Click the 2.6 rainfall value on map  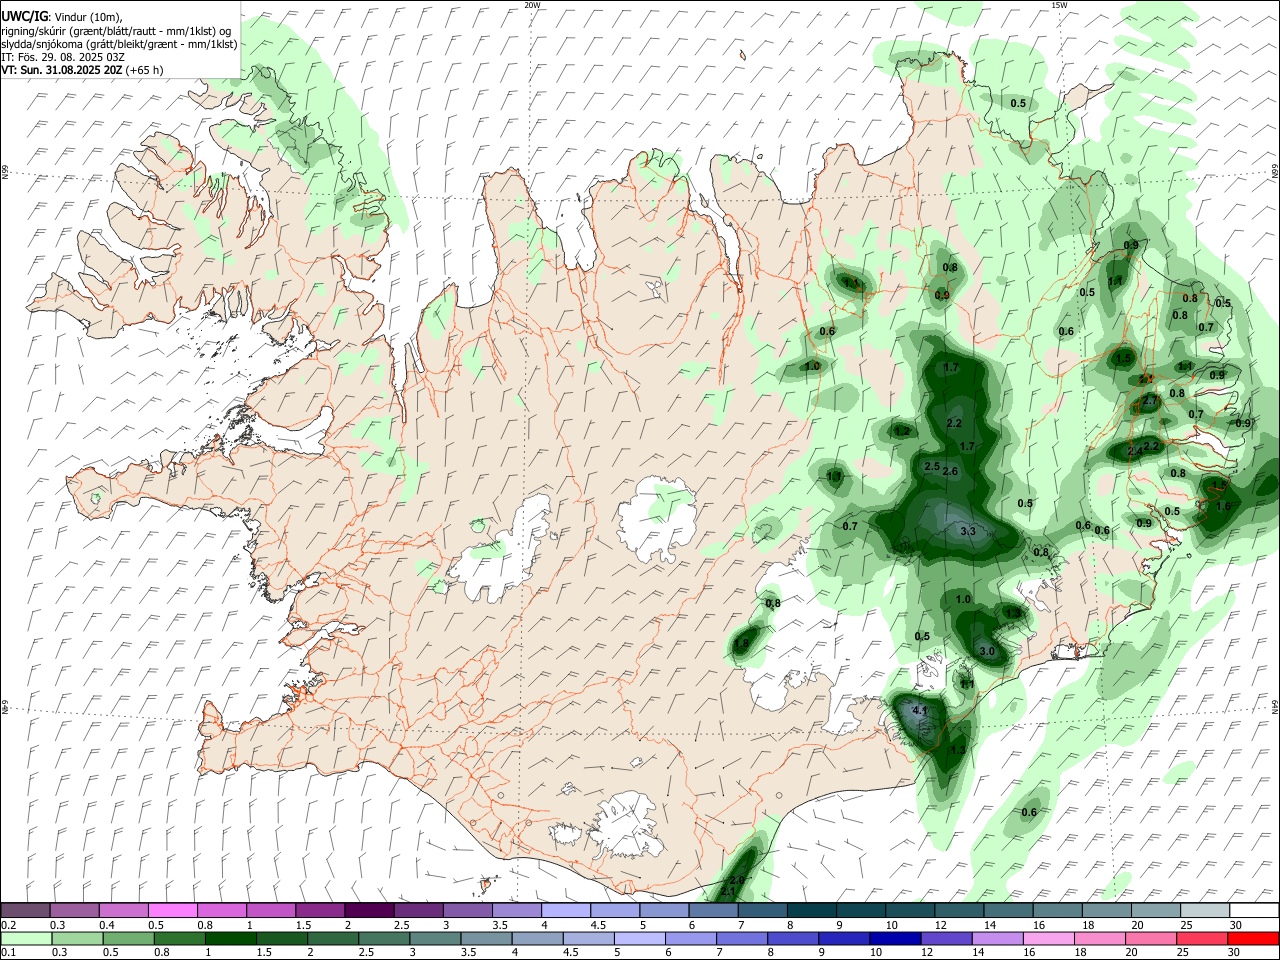[950, 471]
